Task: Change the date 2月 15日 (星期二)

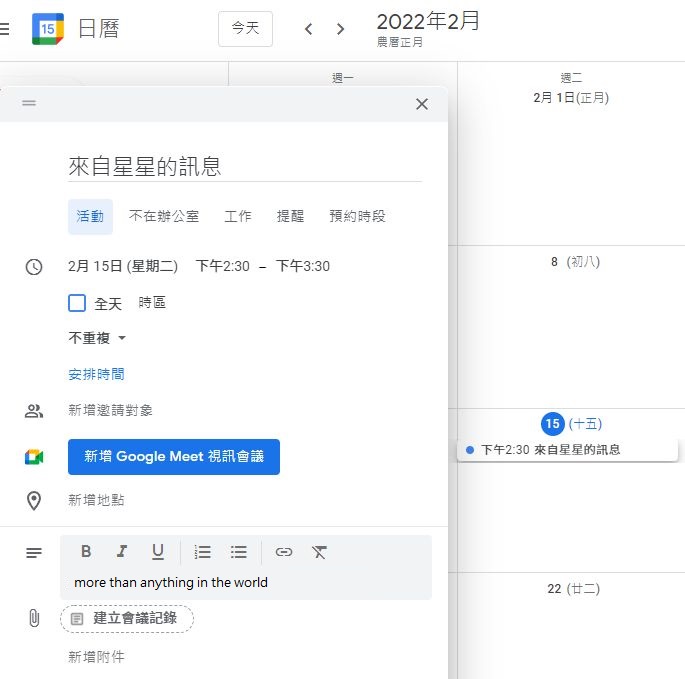Action: click(x=123, y=266)
